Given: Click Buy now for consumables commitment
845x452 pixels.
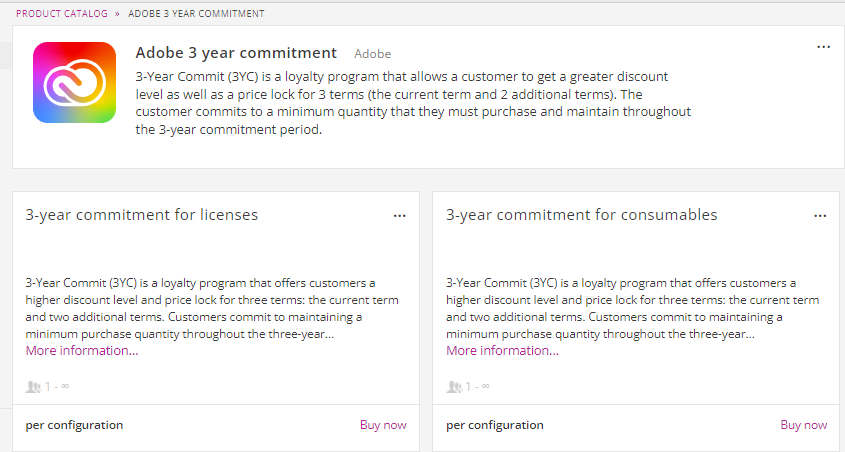Looking at the screenshot, I should [x=804, y=425].
